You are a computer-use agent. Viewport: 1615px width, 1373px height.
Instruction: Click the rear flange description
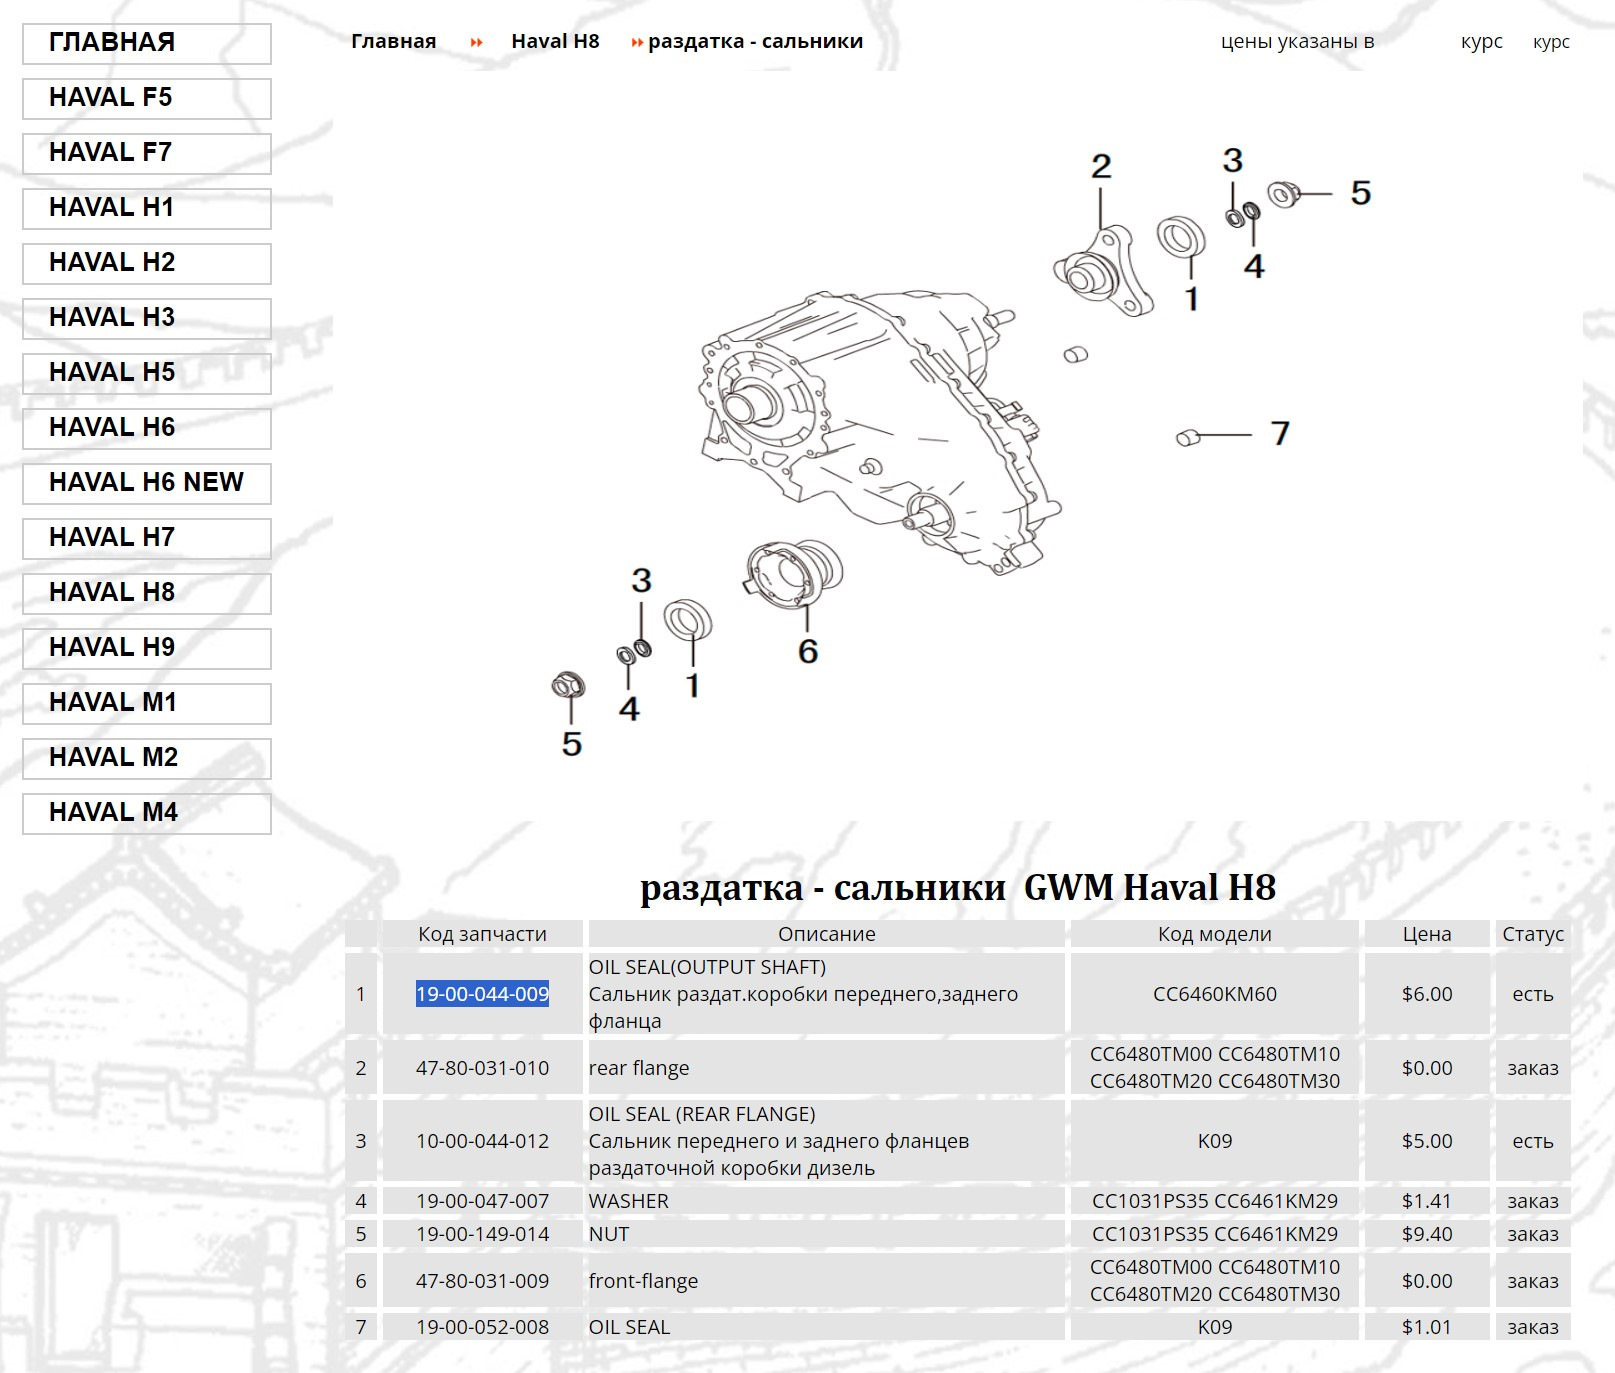(639, 1068)
